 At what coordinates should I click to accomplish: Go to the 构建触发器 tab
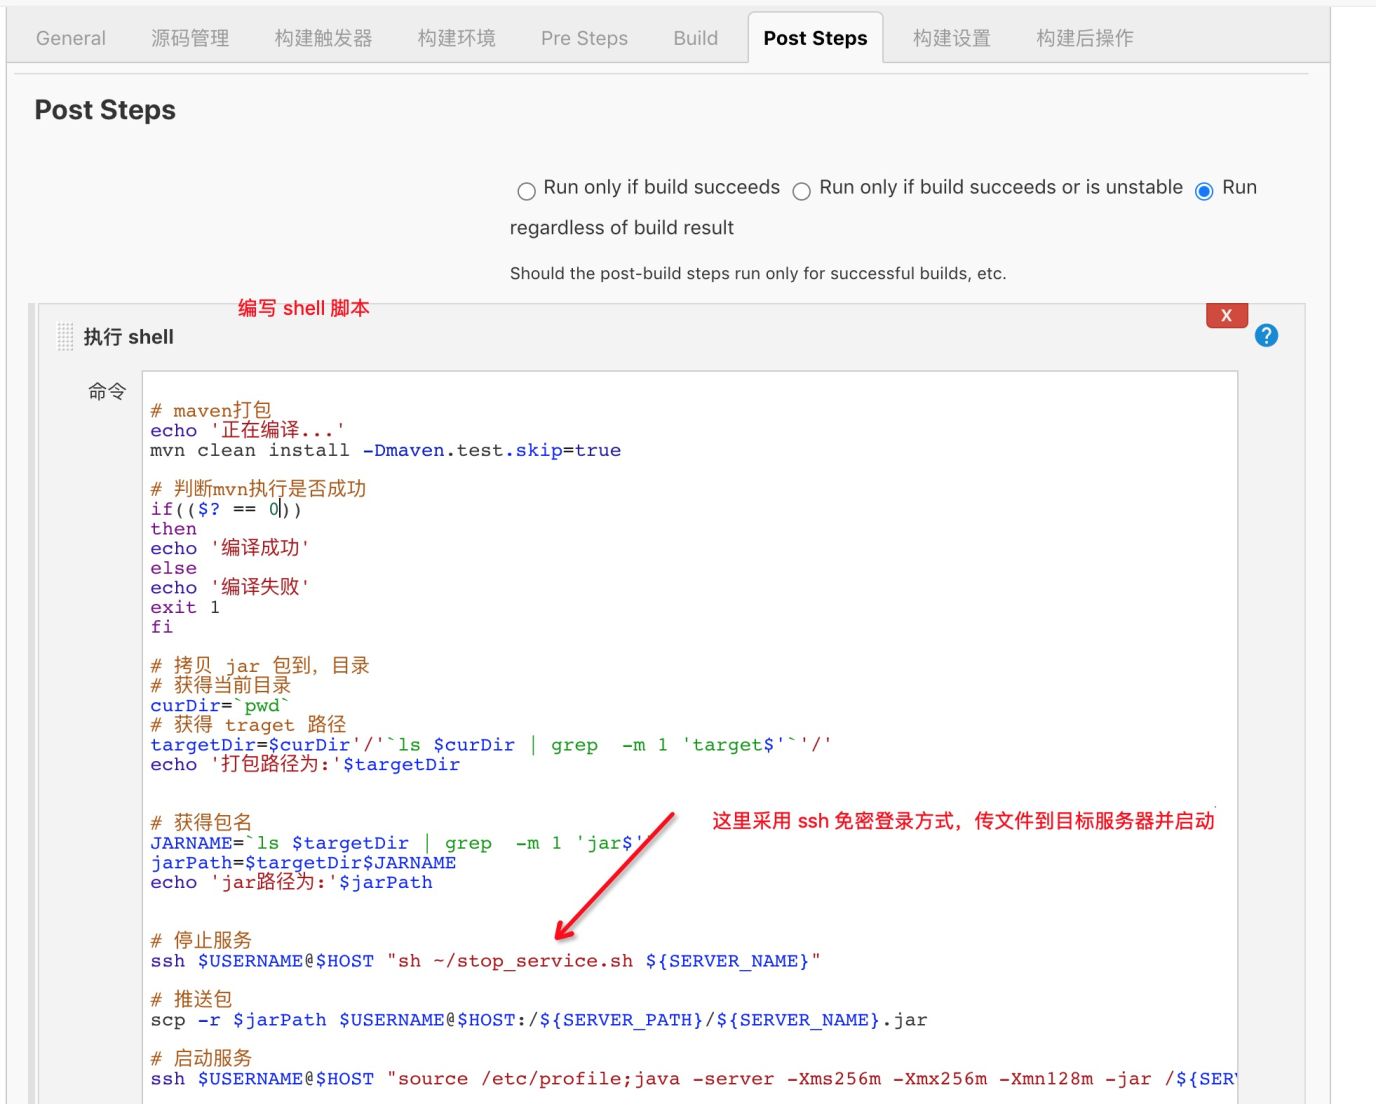(323, 38)
